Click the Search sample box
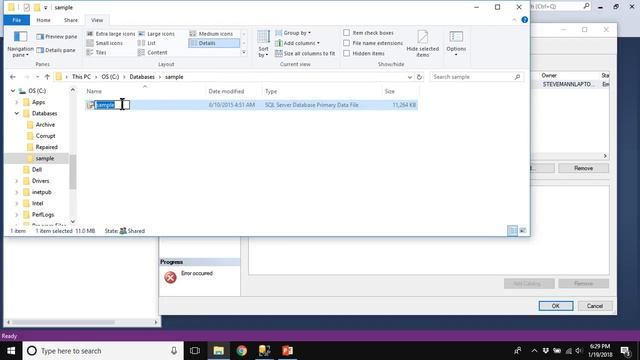 pos(476,77)
